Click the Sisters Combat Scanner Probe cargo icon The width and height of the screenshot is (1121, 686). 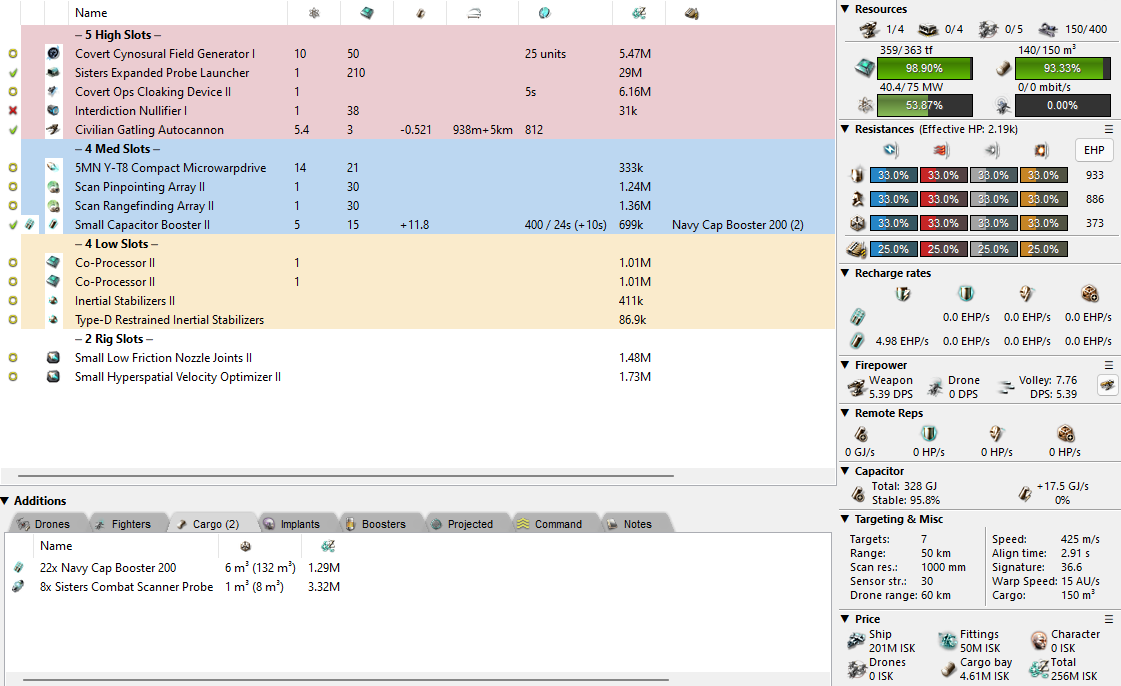coord(18,587)
